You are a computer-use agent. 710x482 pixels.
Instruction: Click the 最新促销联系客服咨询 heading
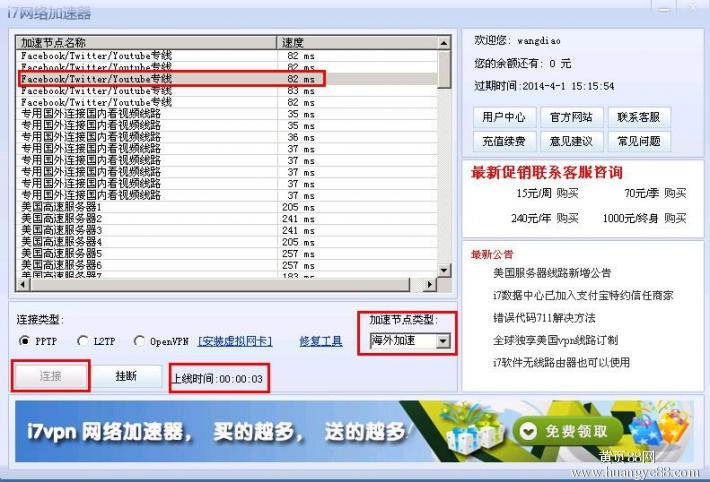click(x=547, y=173)
